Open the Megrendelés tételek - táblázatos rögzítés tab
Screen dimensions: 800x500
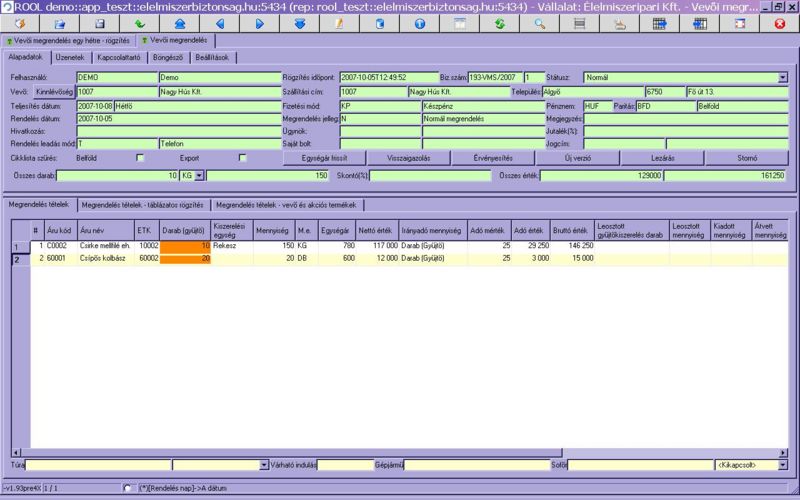pos(142,205)
